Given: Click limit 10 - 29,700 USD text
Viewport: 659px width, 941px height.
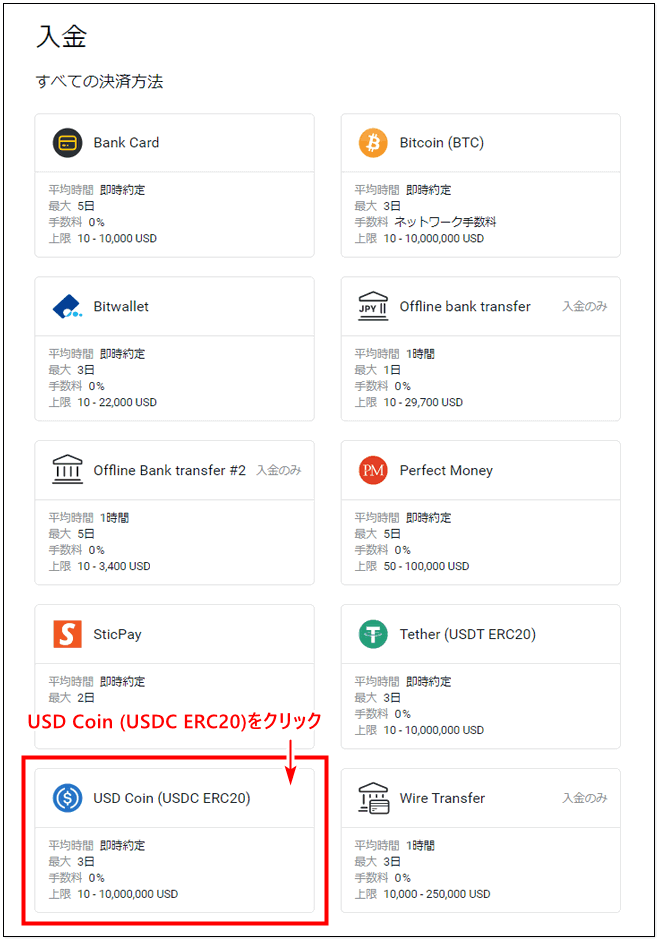Looking at the screenshot, I should 423,402.
